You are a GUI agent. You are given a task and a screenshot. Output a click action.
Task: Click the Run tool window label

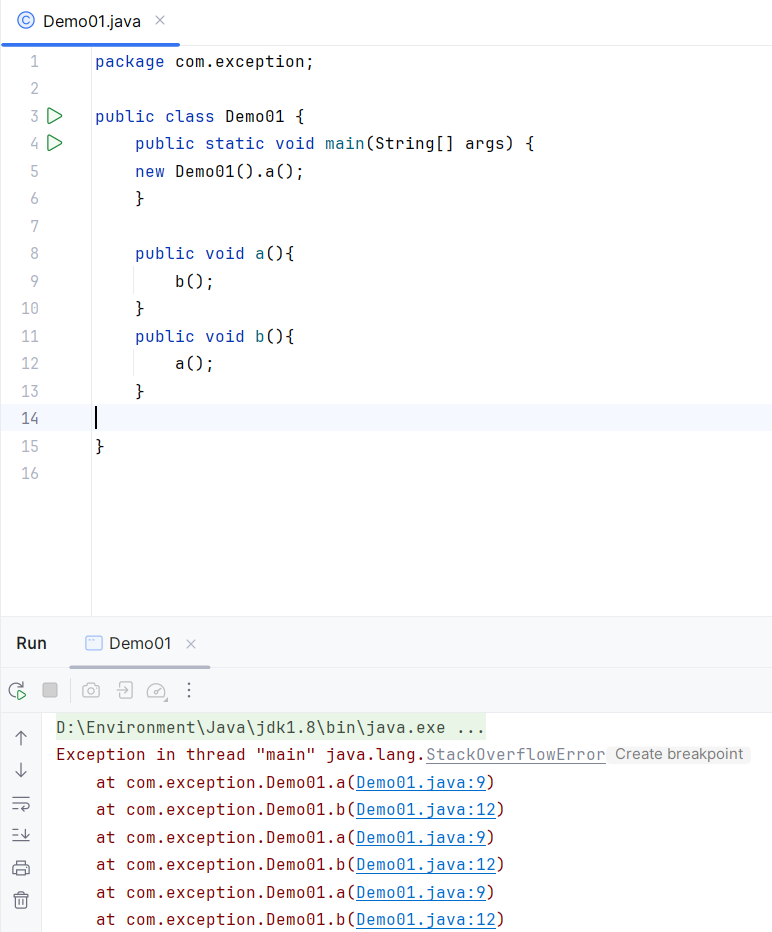click(x=31, y=644)
